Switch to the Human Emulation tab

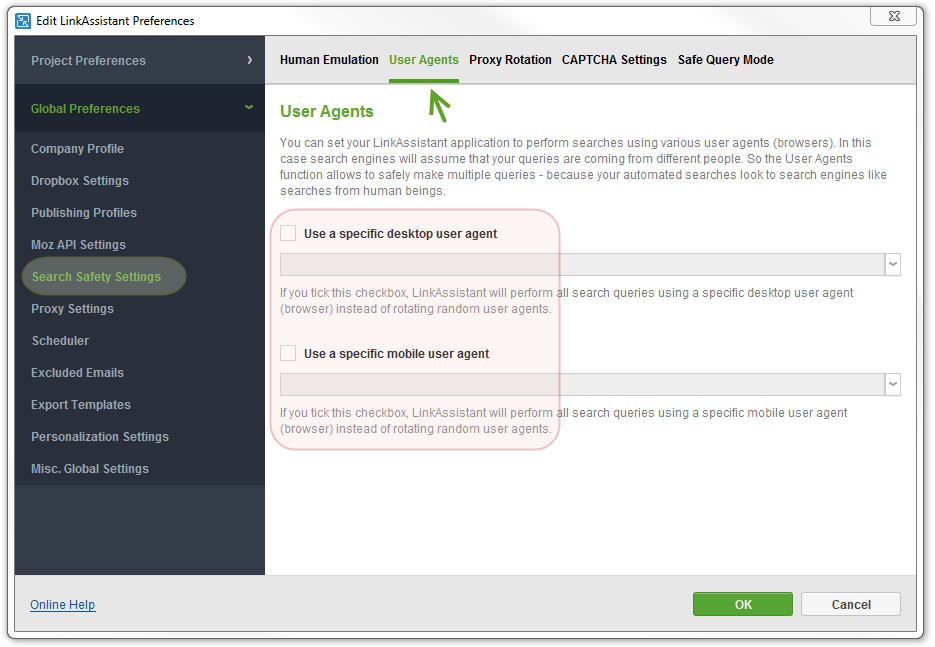click(329, 60)
